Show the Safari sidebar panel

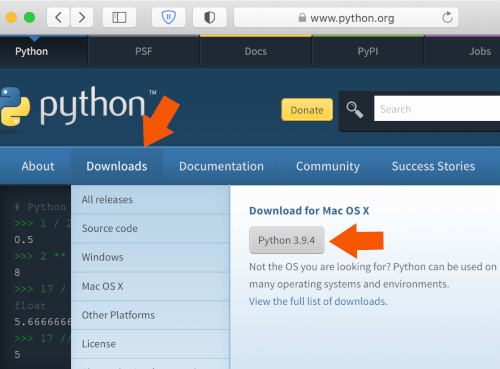(119, 17)
